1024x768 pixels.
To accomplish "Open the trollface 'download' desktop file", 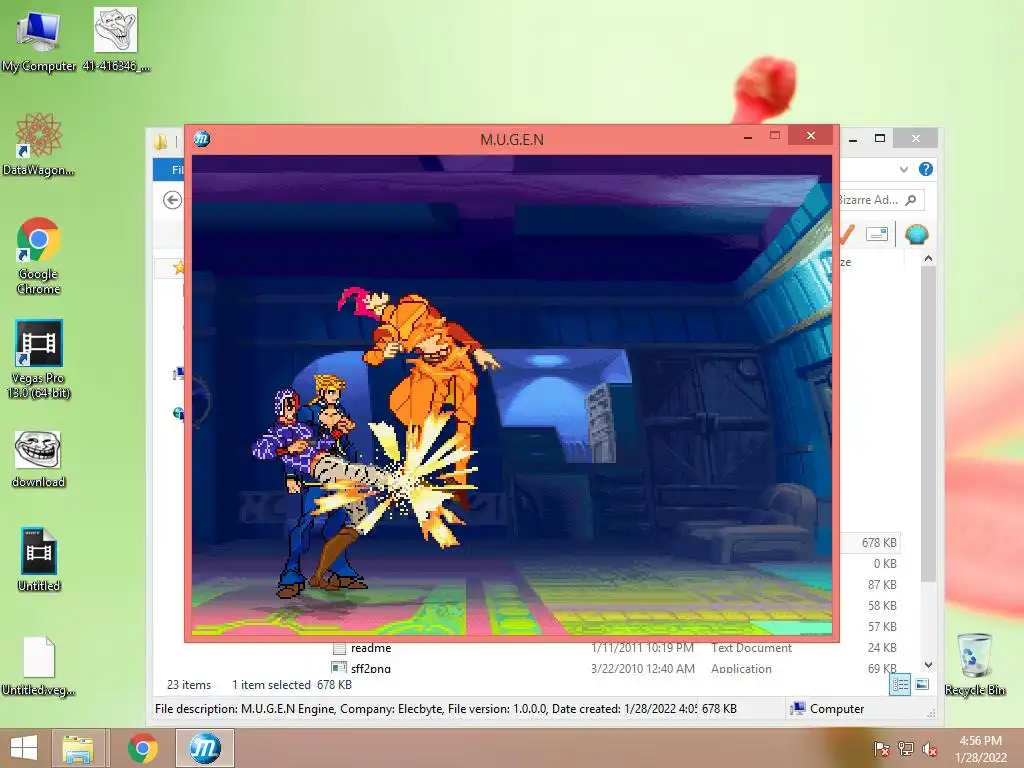I will pyautogui.click(x=38, y=459).
